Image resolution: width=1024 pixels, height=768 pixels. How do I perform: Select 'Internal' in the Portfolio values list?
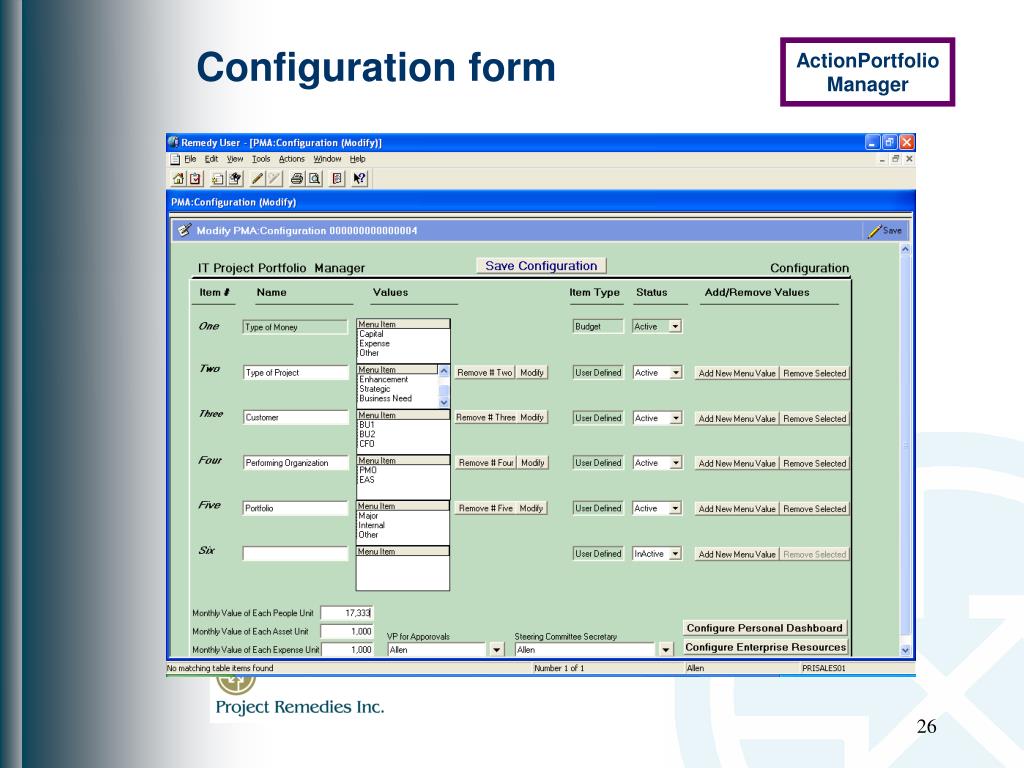[x=372, y=525]
